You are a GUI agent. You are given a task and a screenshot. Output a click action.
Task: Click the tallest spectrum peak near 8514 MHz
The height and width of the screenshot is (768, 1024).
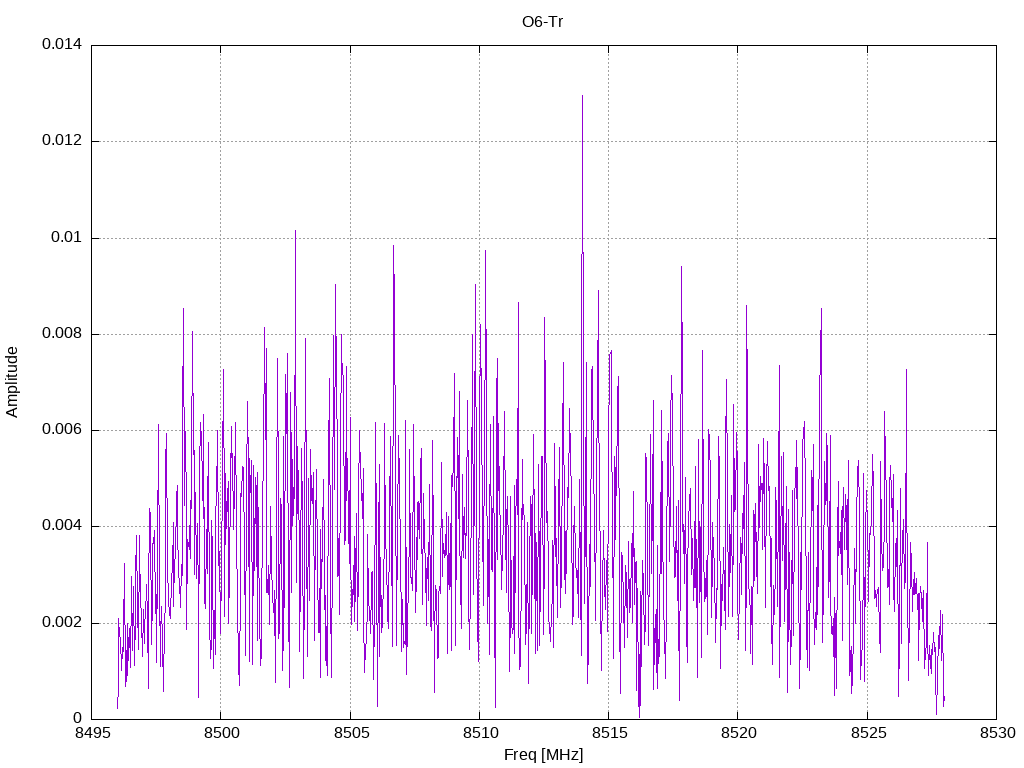click(x=582, y=97)
